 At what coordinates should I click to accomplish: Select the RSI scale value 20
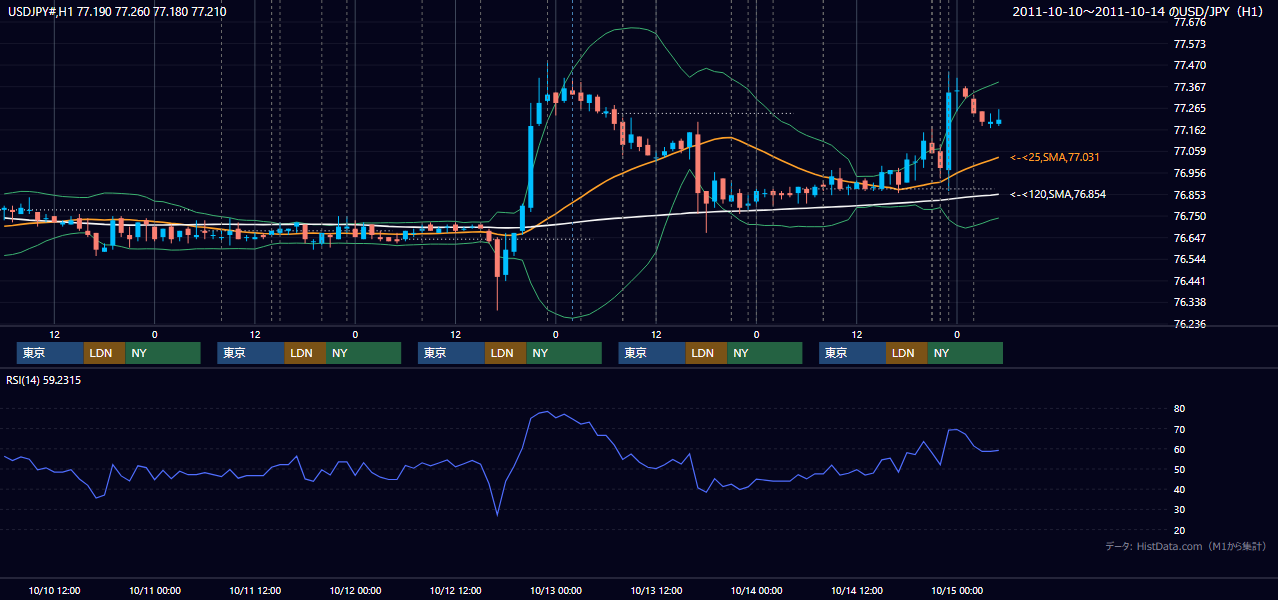[1179, 530]
